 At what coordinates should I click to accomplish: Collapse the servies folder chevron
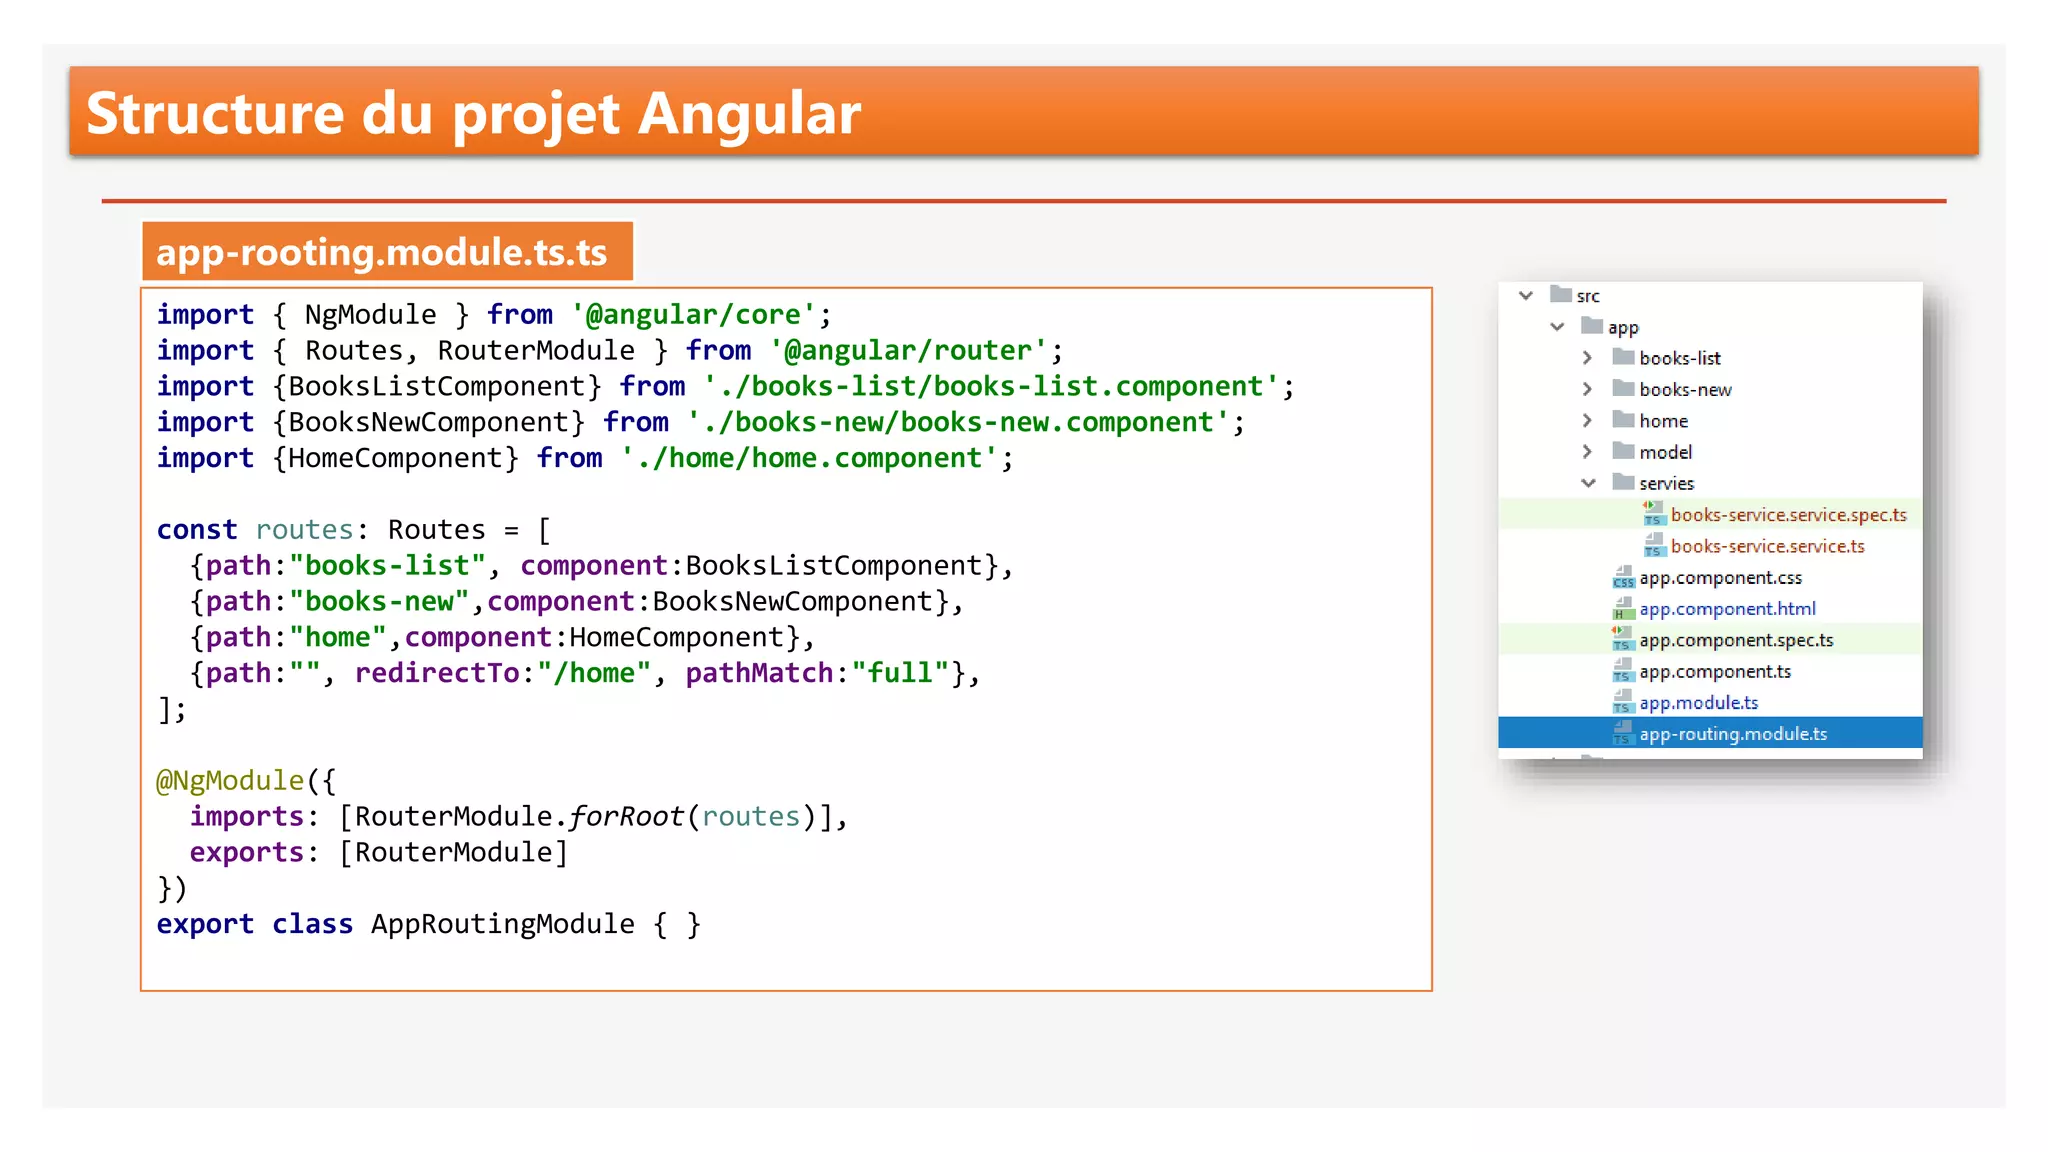1588,483
